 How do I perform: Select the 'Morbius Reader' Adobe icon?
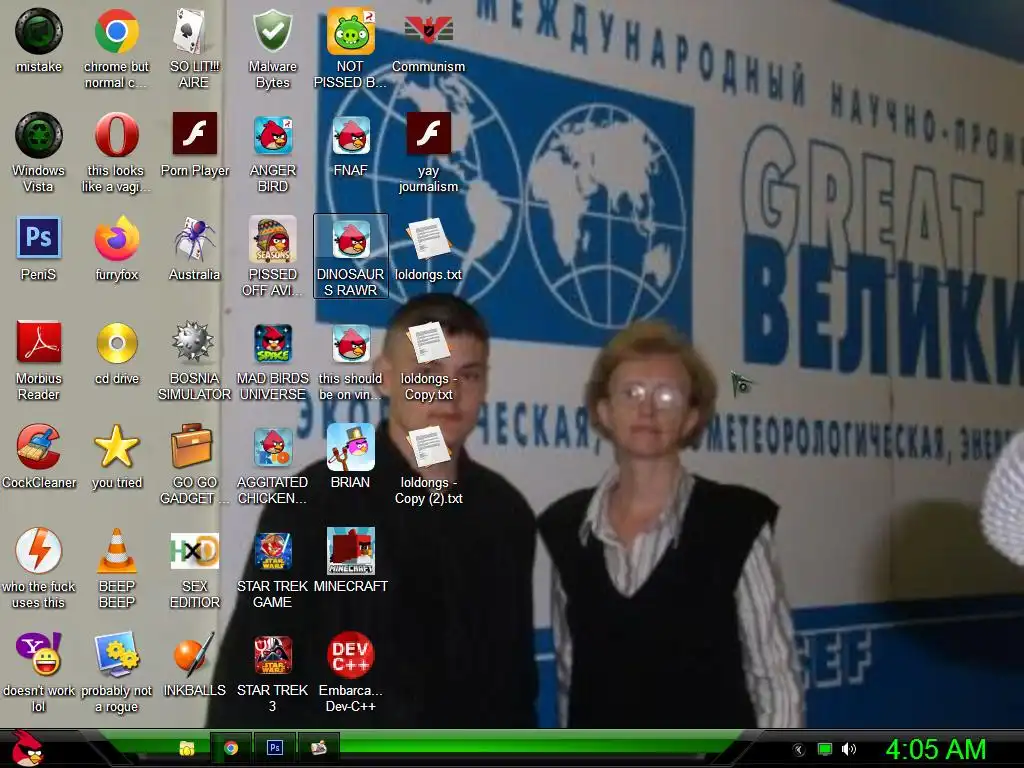[x=39, y=342]
